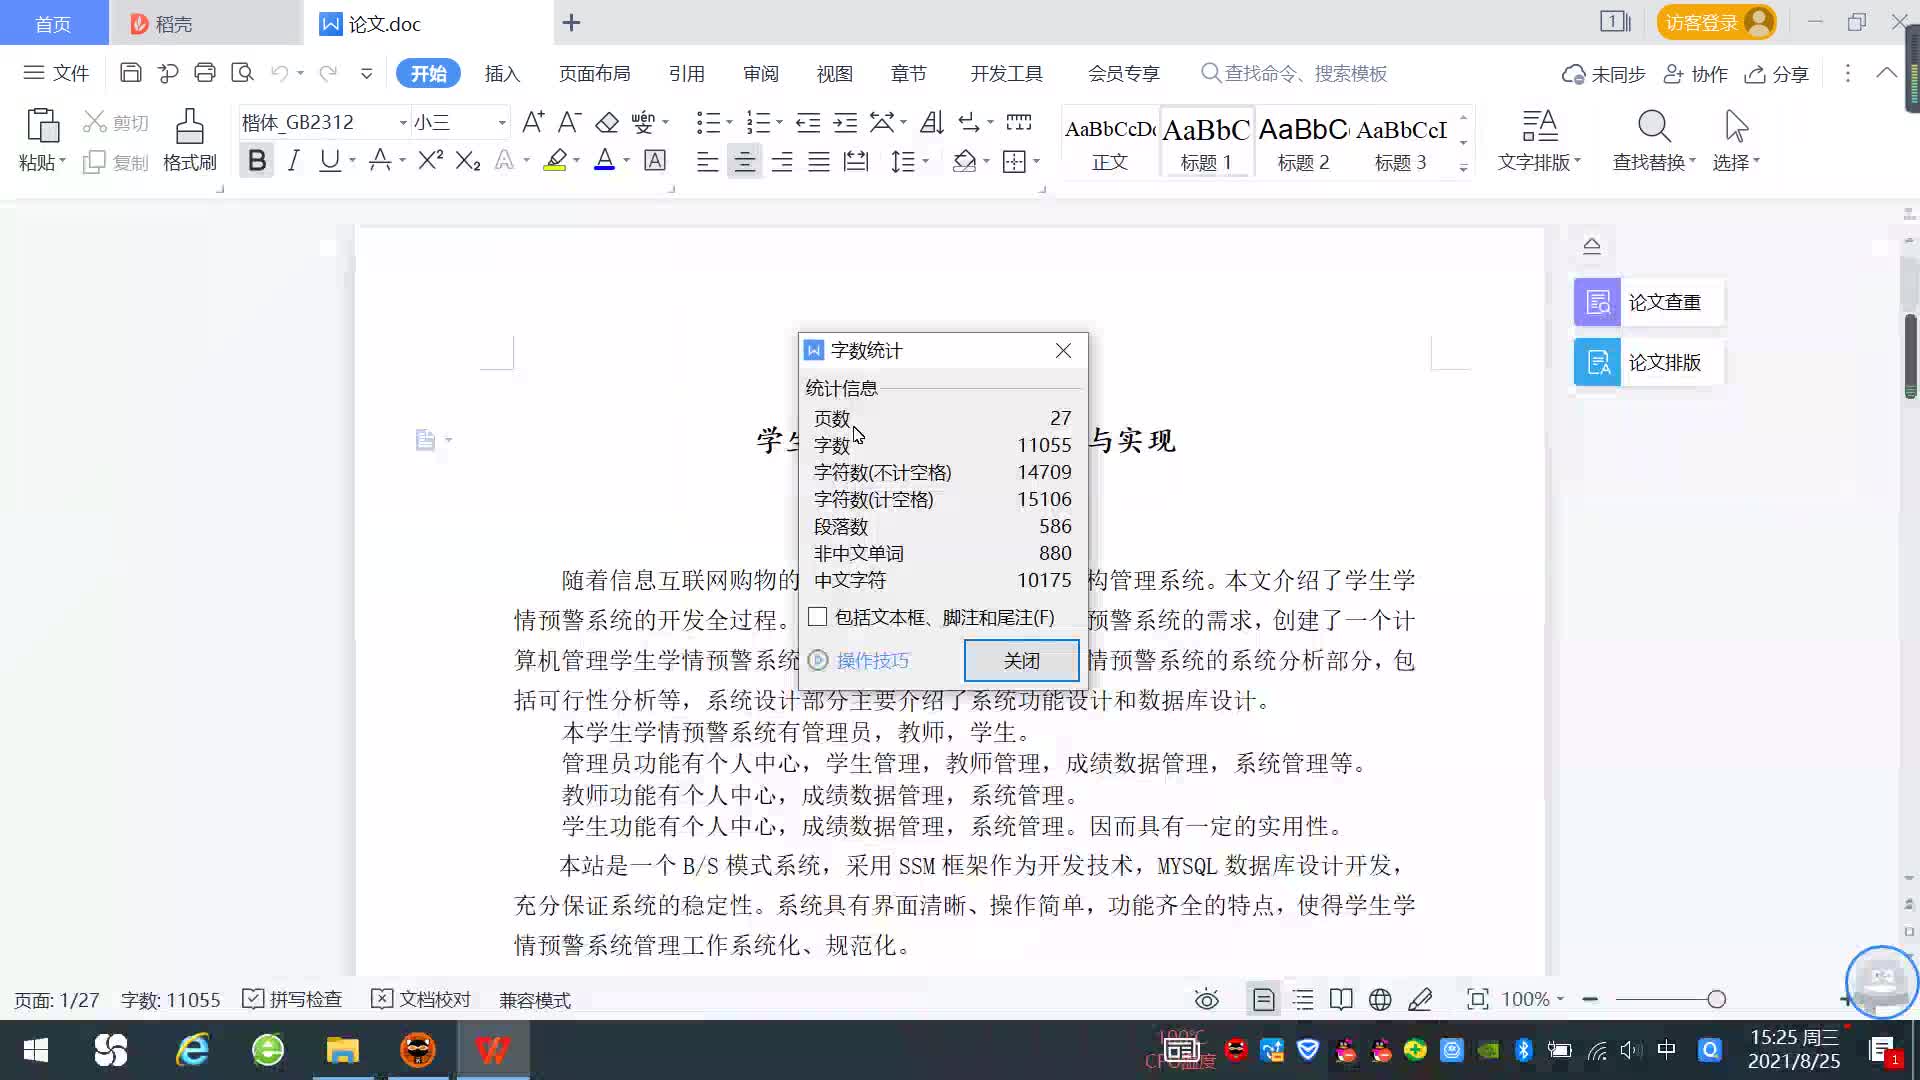Open the 论文查重 sidebar tool
This screenshot has height=1080, width=1920.
point(1648,302)
